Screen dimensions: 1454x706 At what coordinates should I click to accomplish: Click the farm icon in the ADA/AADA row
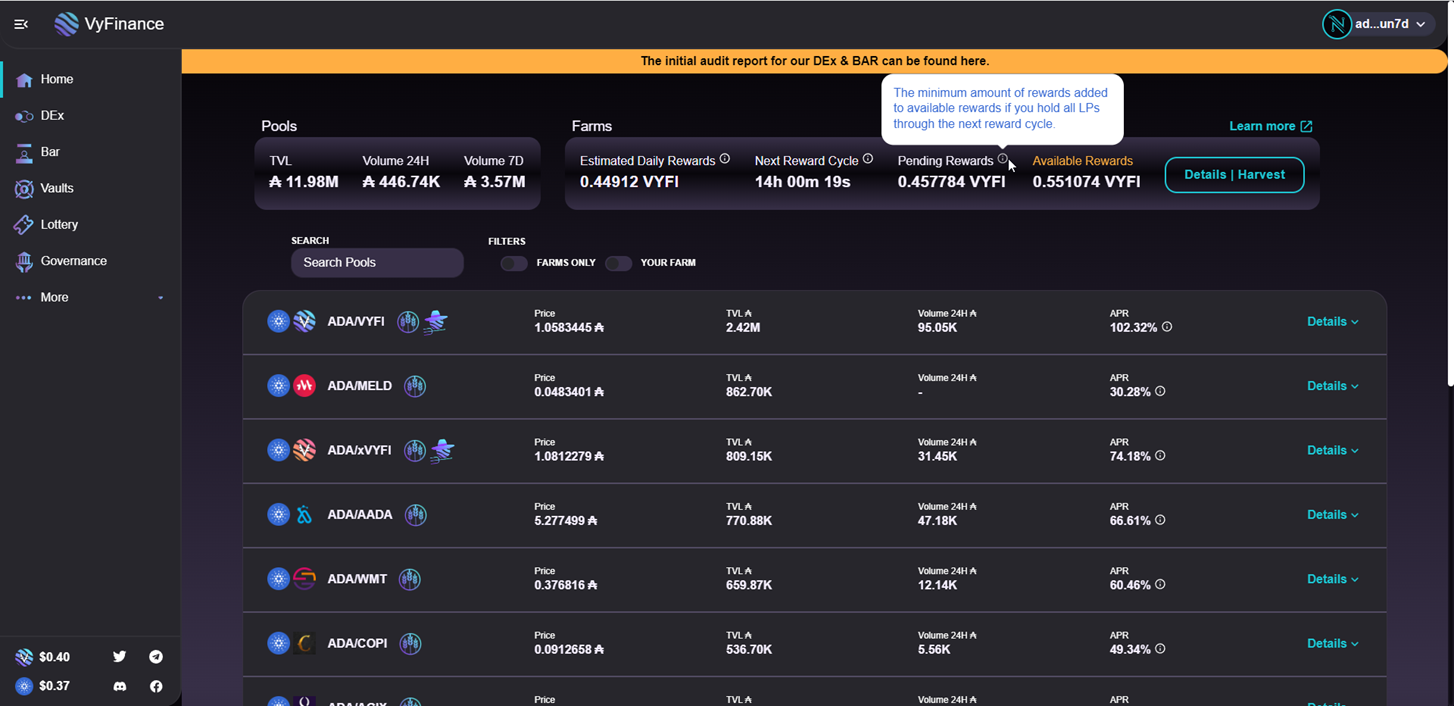[x=416, y=515]
